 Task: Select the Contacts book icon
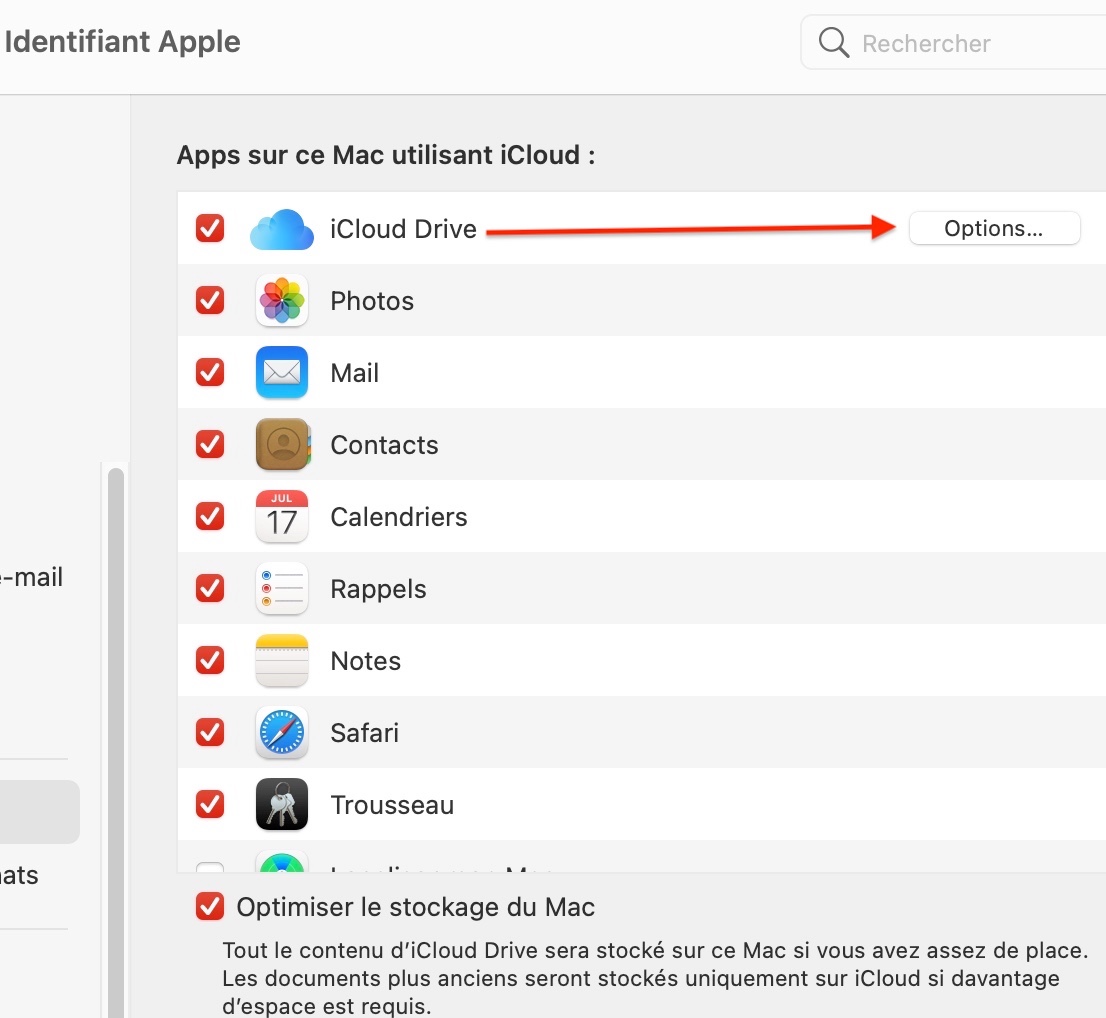pyautogui.click(x=281, y=445)
